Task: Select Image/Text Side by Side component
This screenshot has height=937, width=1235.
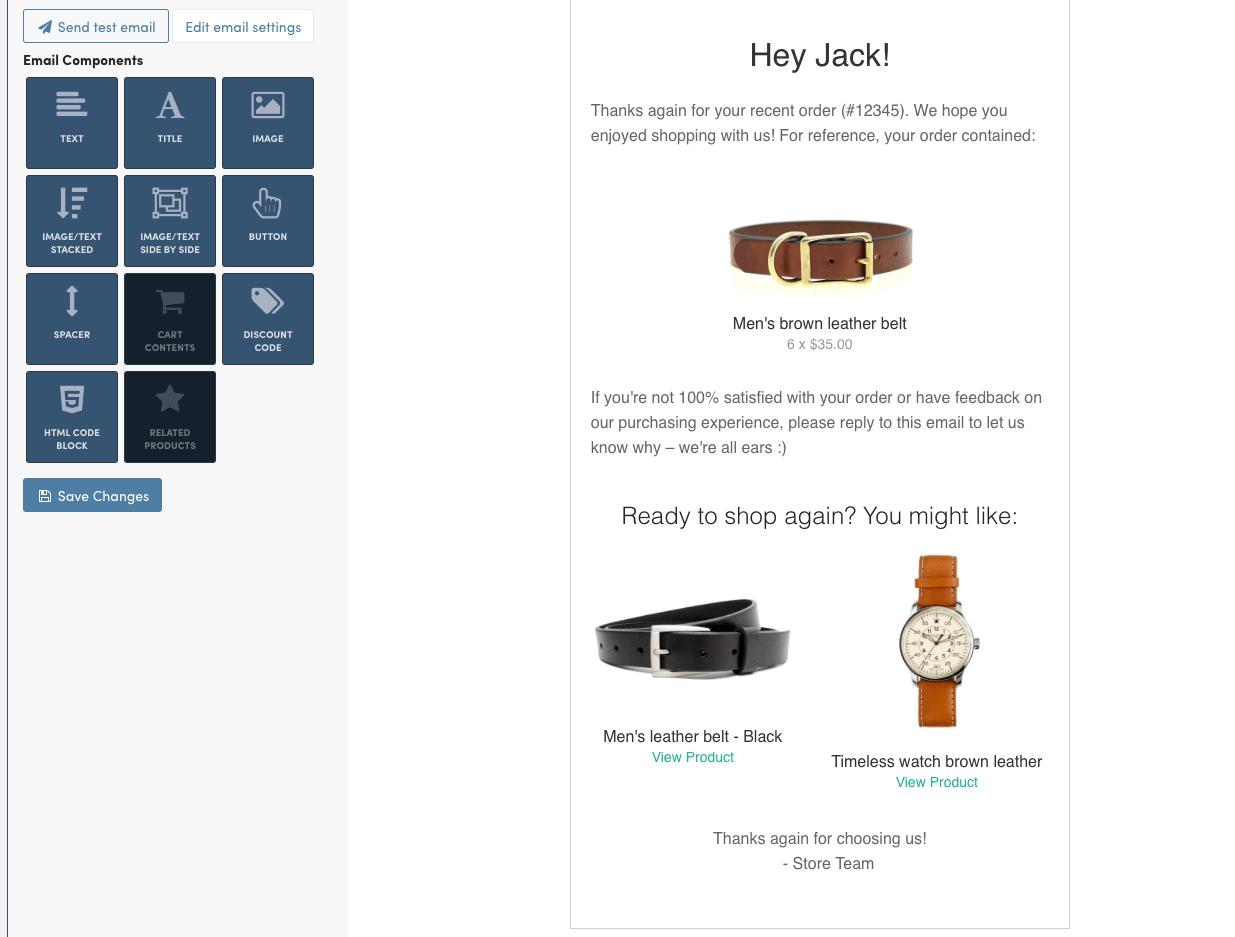Action: [170, 221]
